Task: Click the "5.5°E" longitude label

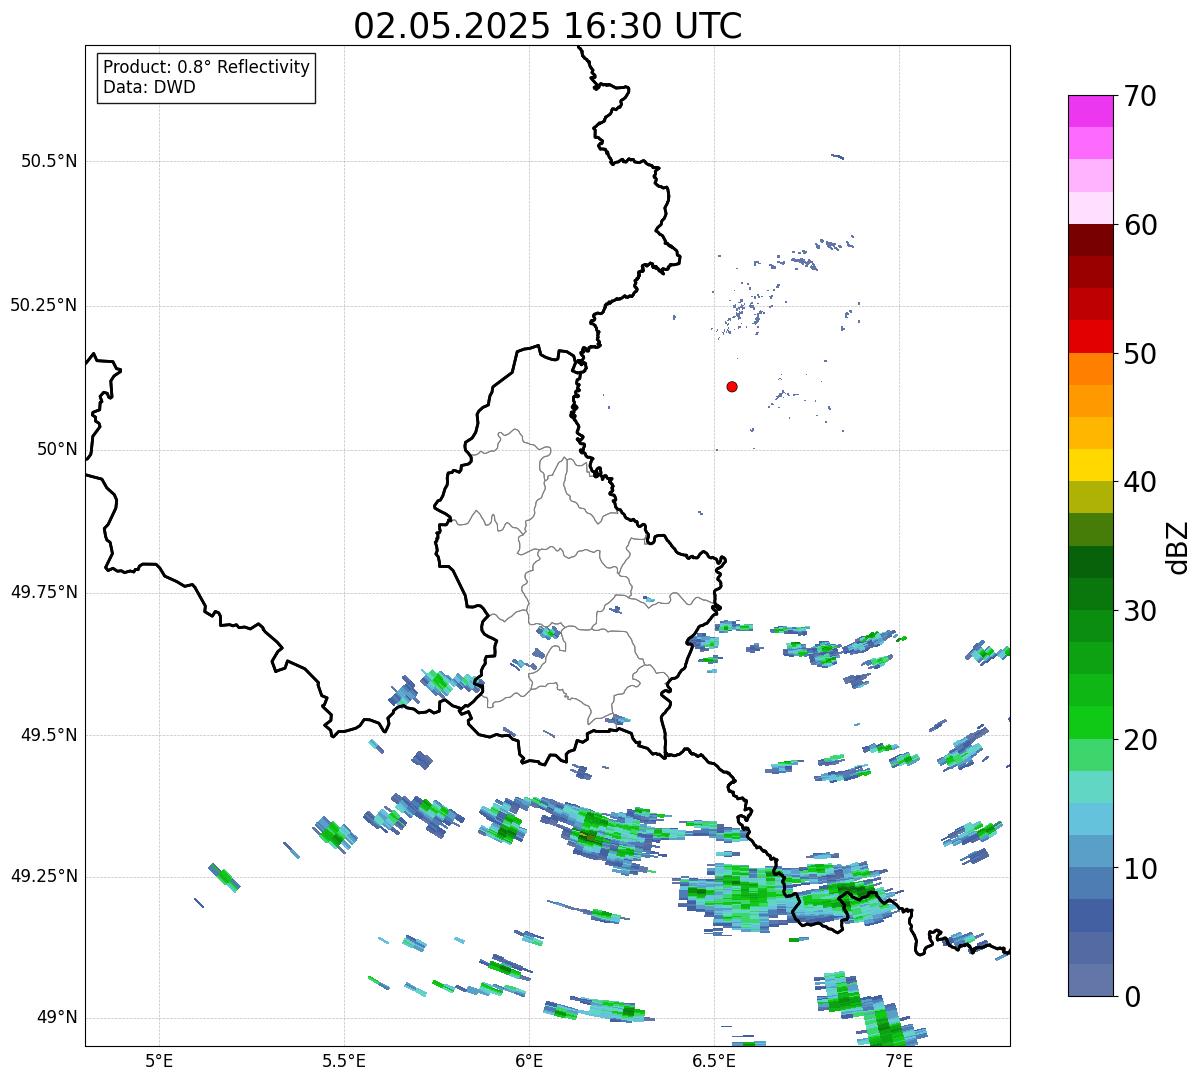Action: coord(344,1060)
